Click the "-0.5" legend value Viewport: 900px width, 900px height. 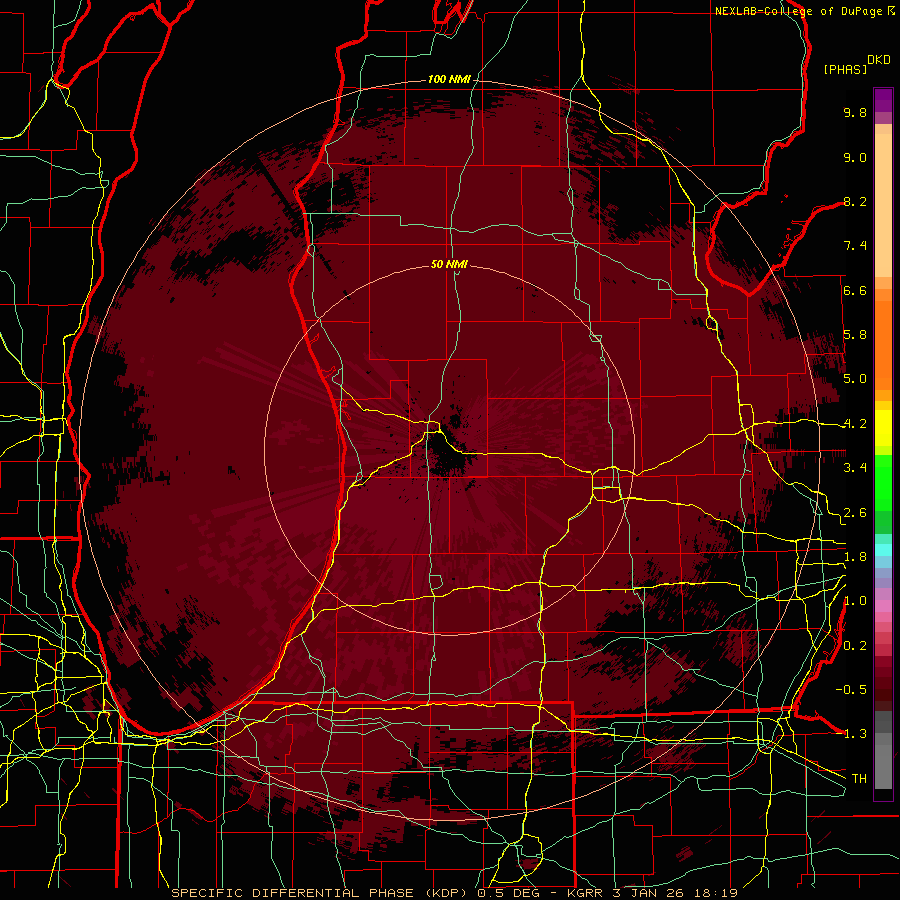coord(851,689)
